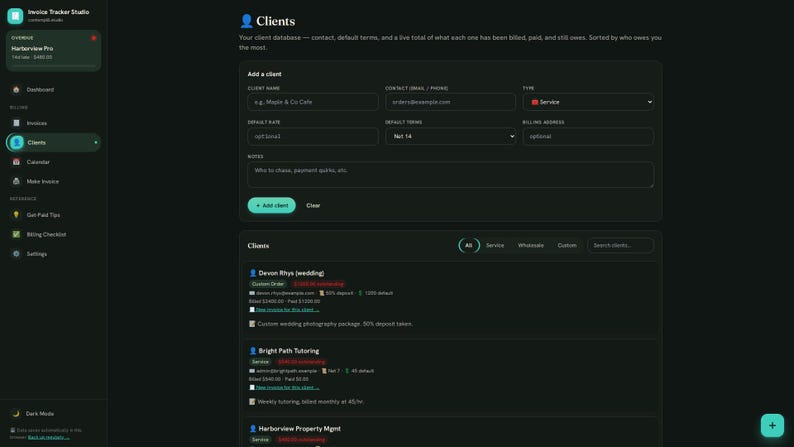
Task: Focus the Client Name input field
Action: 313,102
